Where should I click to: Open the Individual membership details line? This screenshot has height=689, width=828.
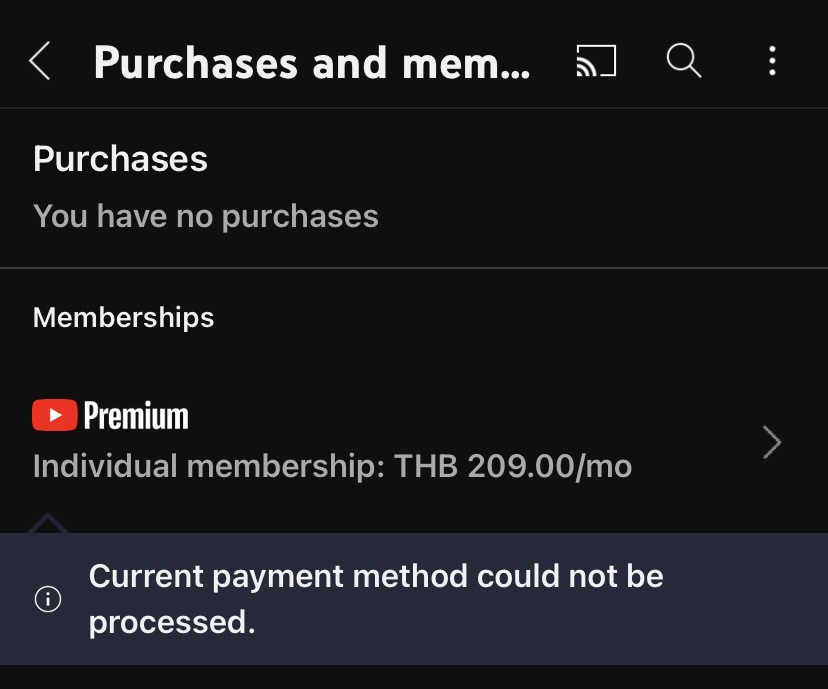(x=332, y=466)
